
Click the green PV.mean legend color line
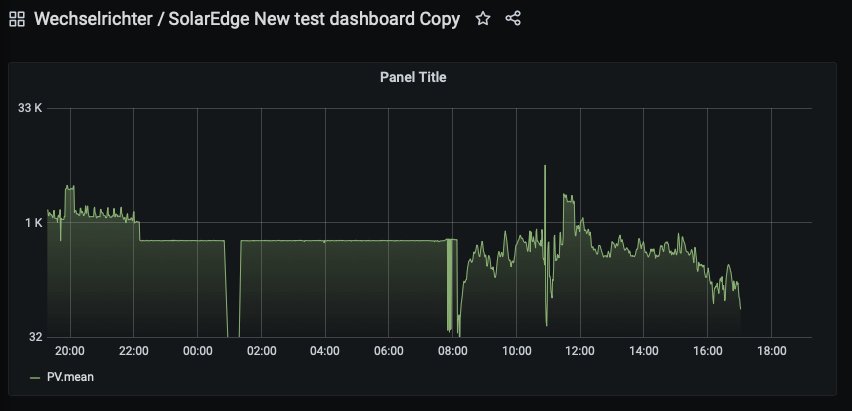(35, 377)
